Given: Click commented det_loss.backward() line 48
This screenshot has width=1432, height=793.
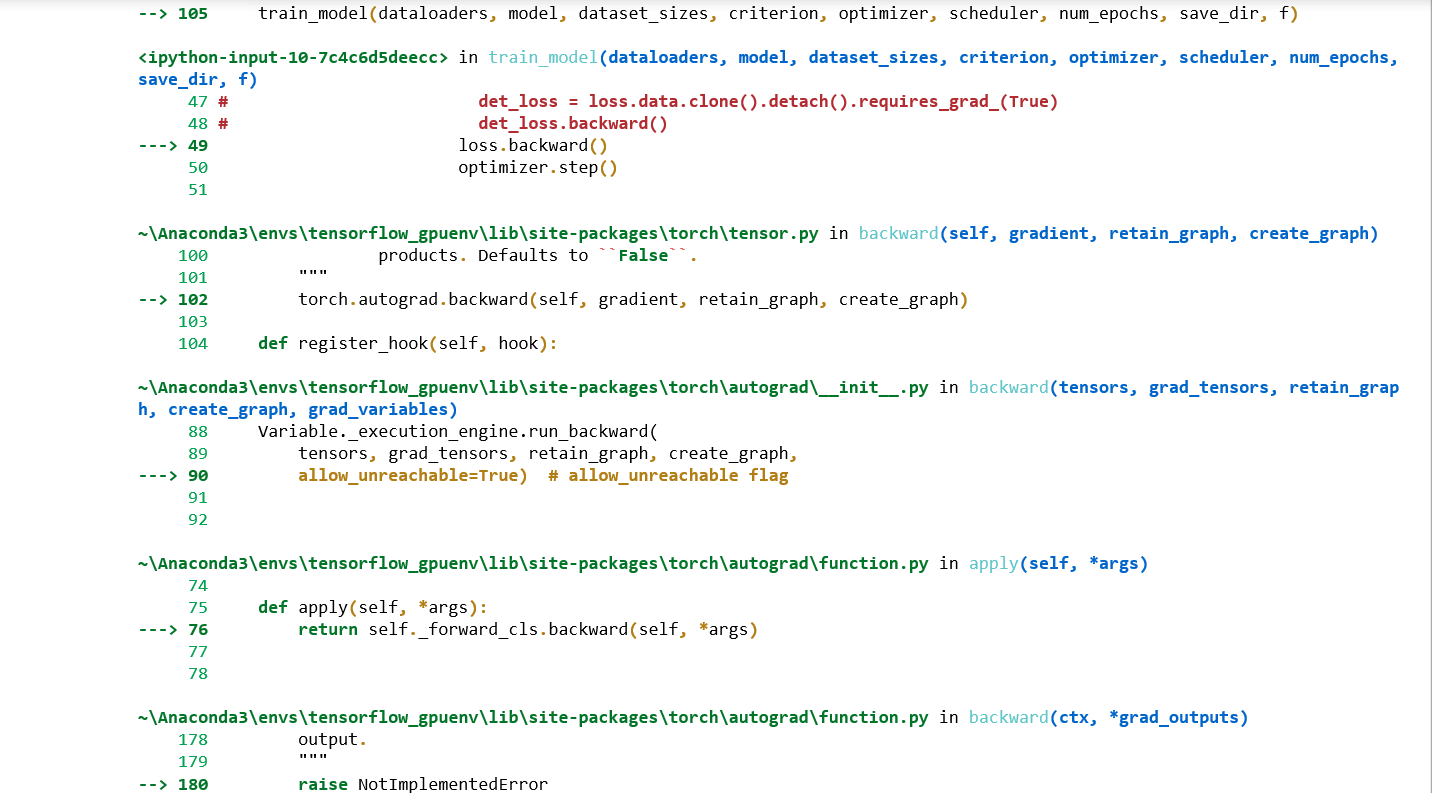Looking at the screenshot, I should [573, 123].
